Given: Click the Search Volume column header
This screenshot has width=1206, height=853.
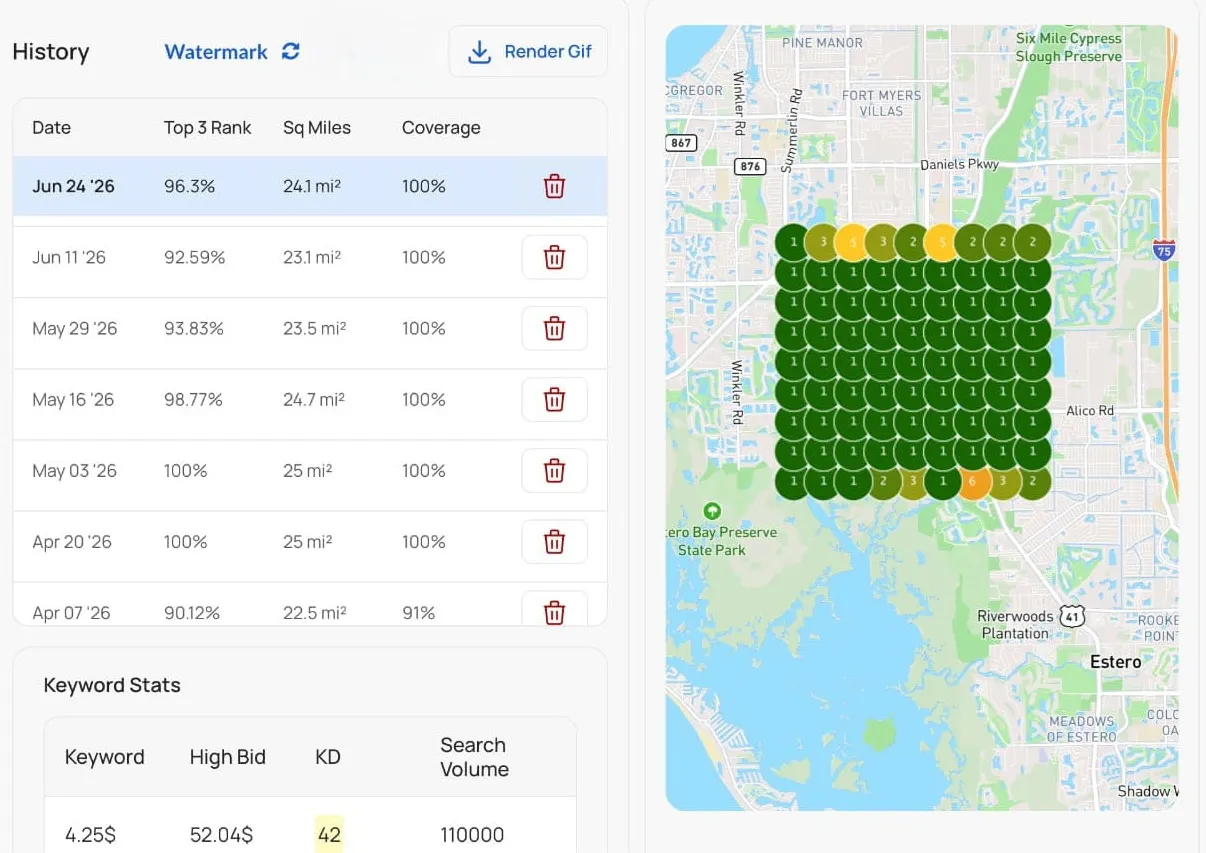Looking at the screenshot, I should 474,757.
